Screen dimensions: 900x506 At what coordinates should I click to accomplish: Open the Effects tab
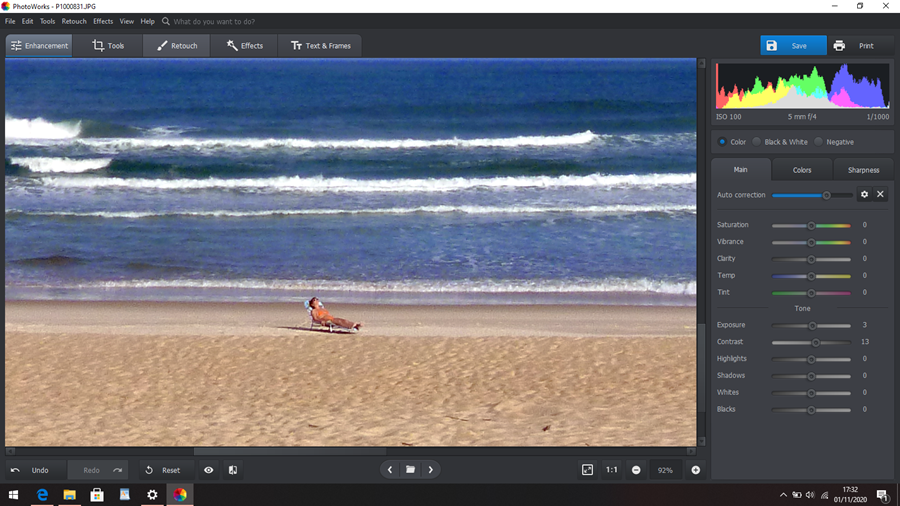245,45
